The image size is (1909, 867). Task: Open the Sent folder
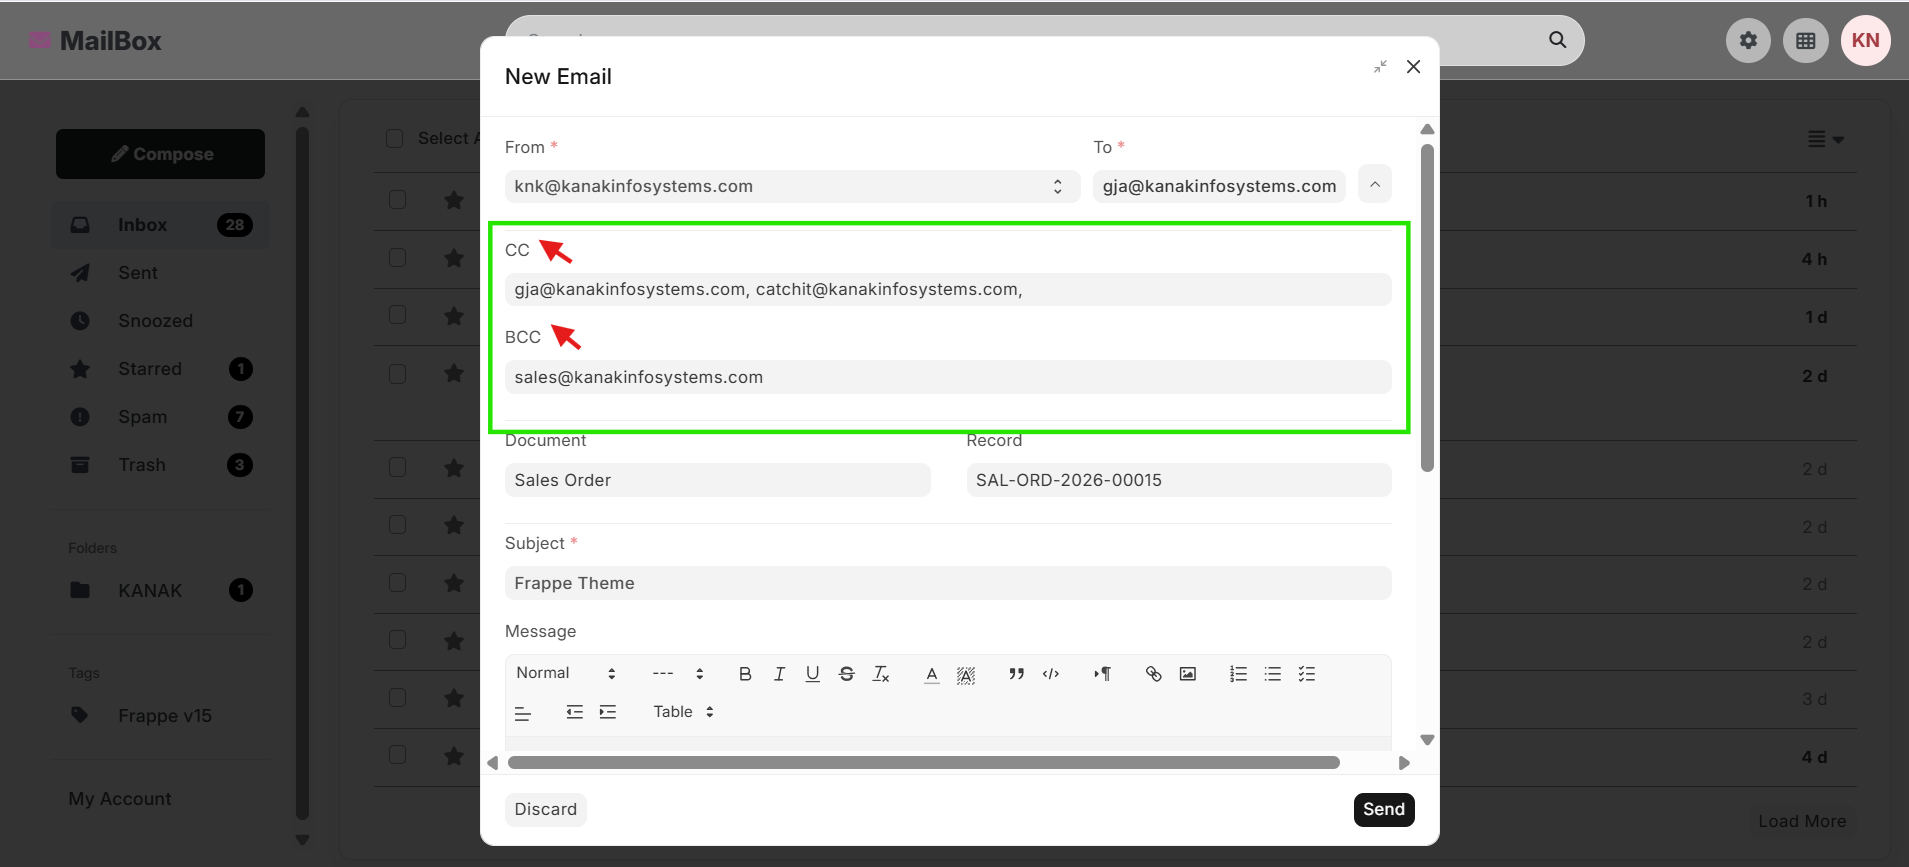(x=138, y=273)
